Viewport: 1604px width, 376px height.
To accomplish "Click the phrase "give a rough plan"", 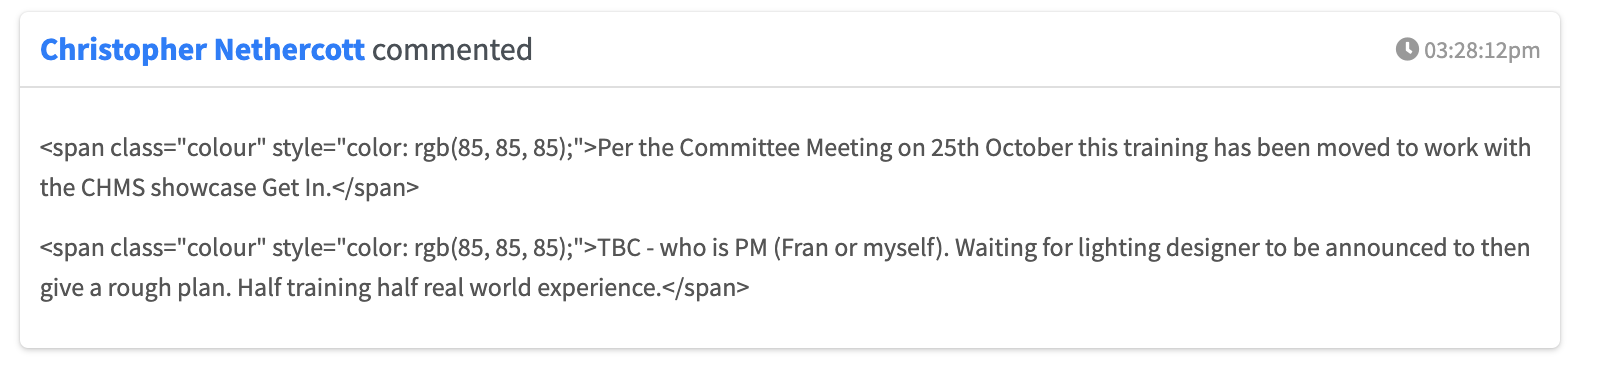I will (x=134, y=288).
